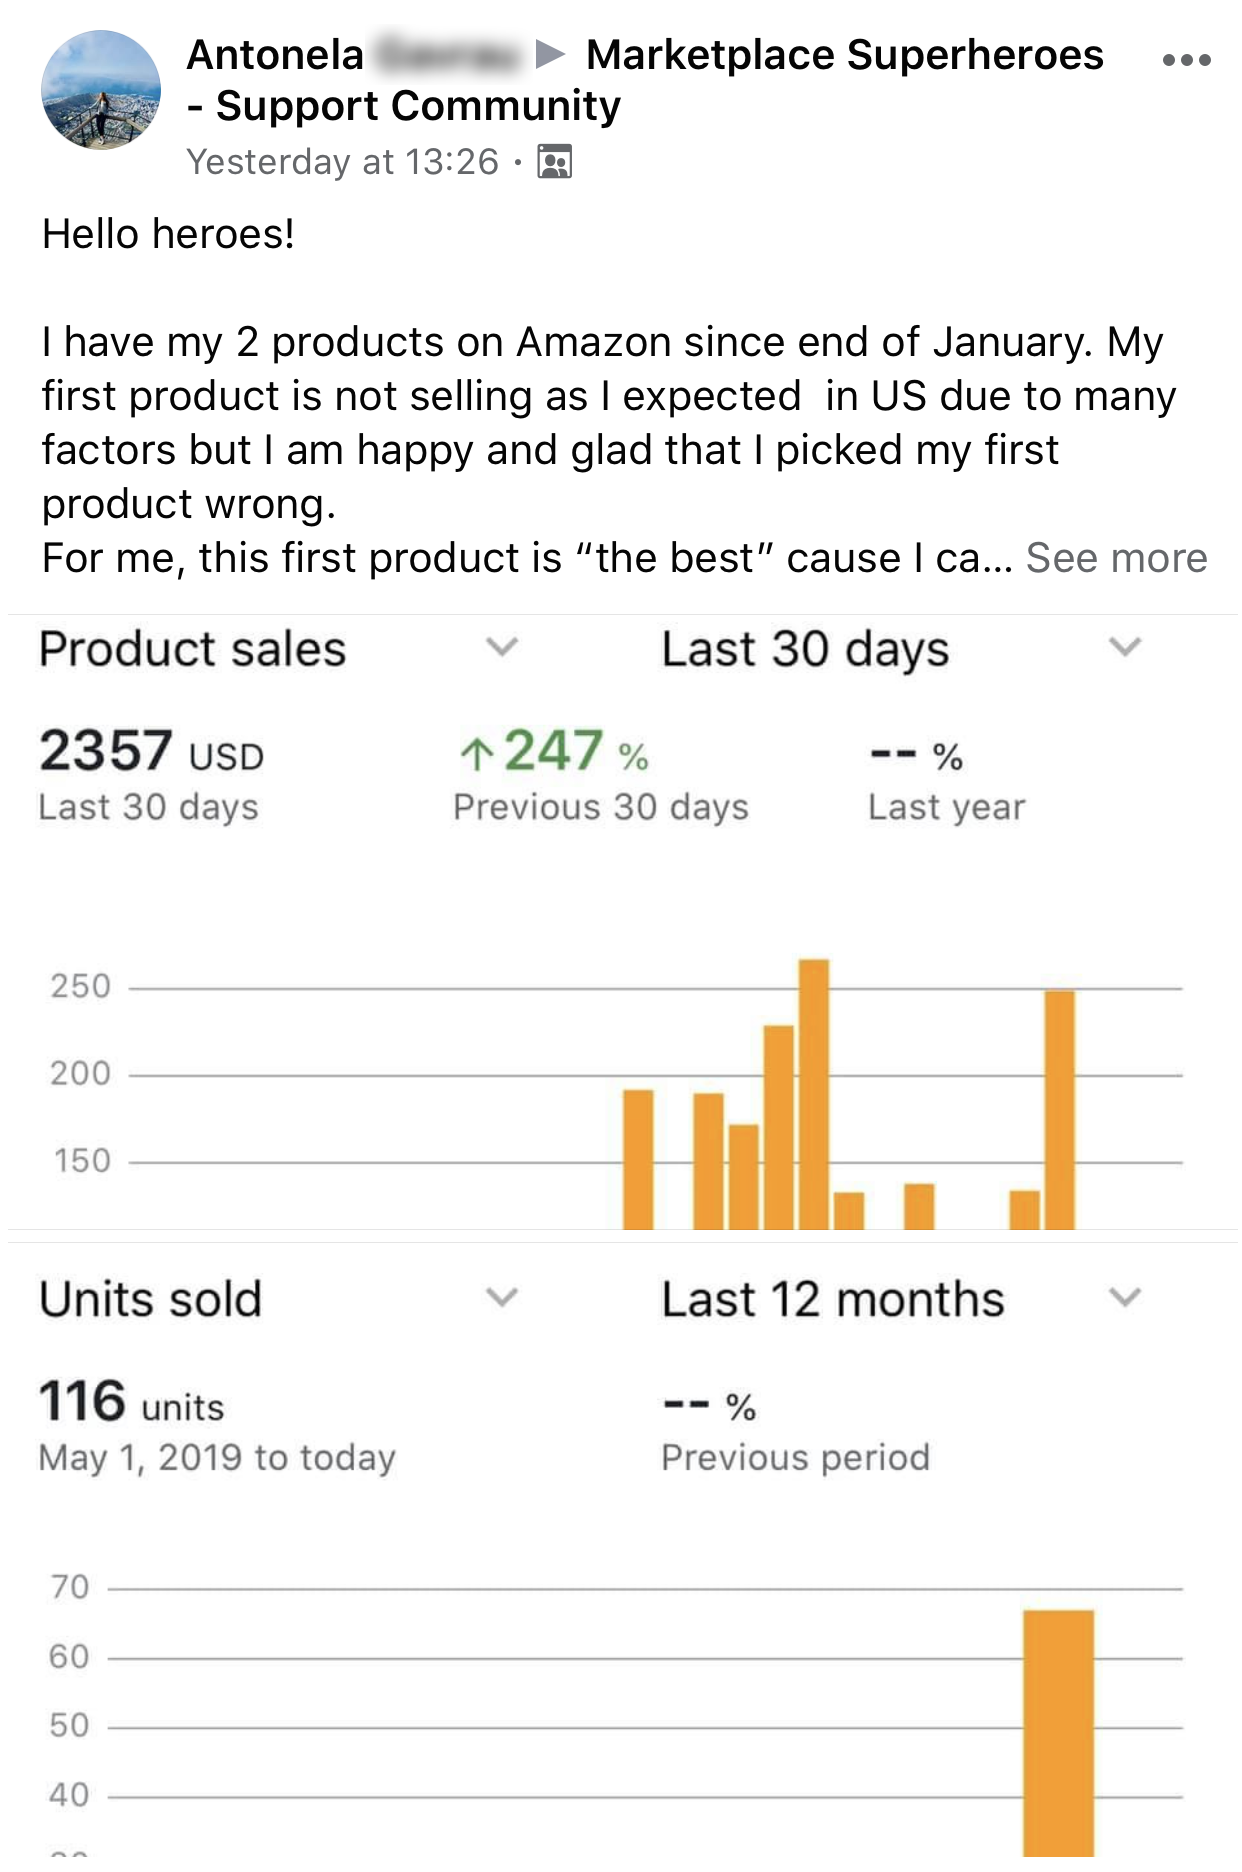The height and width of the screenshot is (1872, 1242).
Task: Select the rightmost bar in product sales chart
Action: pos(1059,1110)
